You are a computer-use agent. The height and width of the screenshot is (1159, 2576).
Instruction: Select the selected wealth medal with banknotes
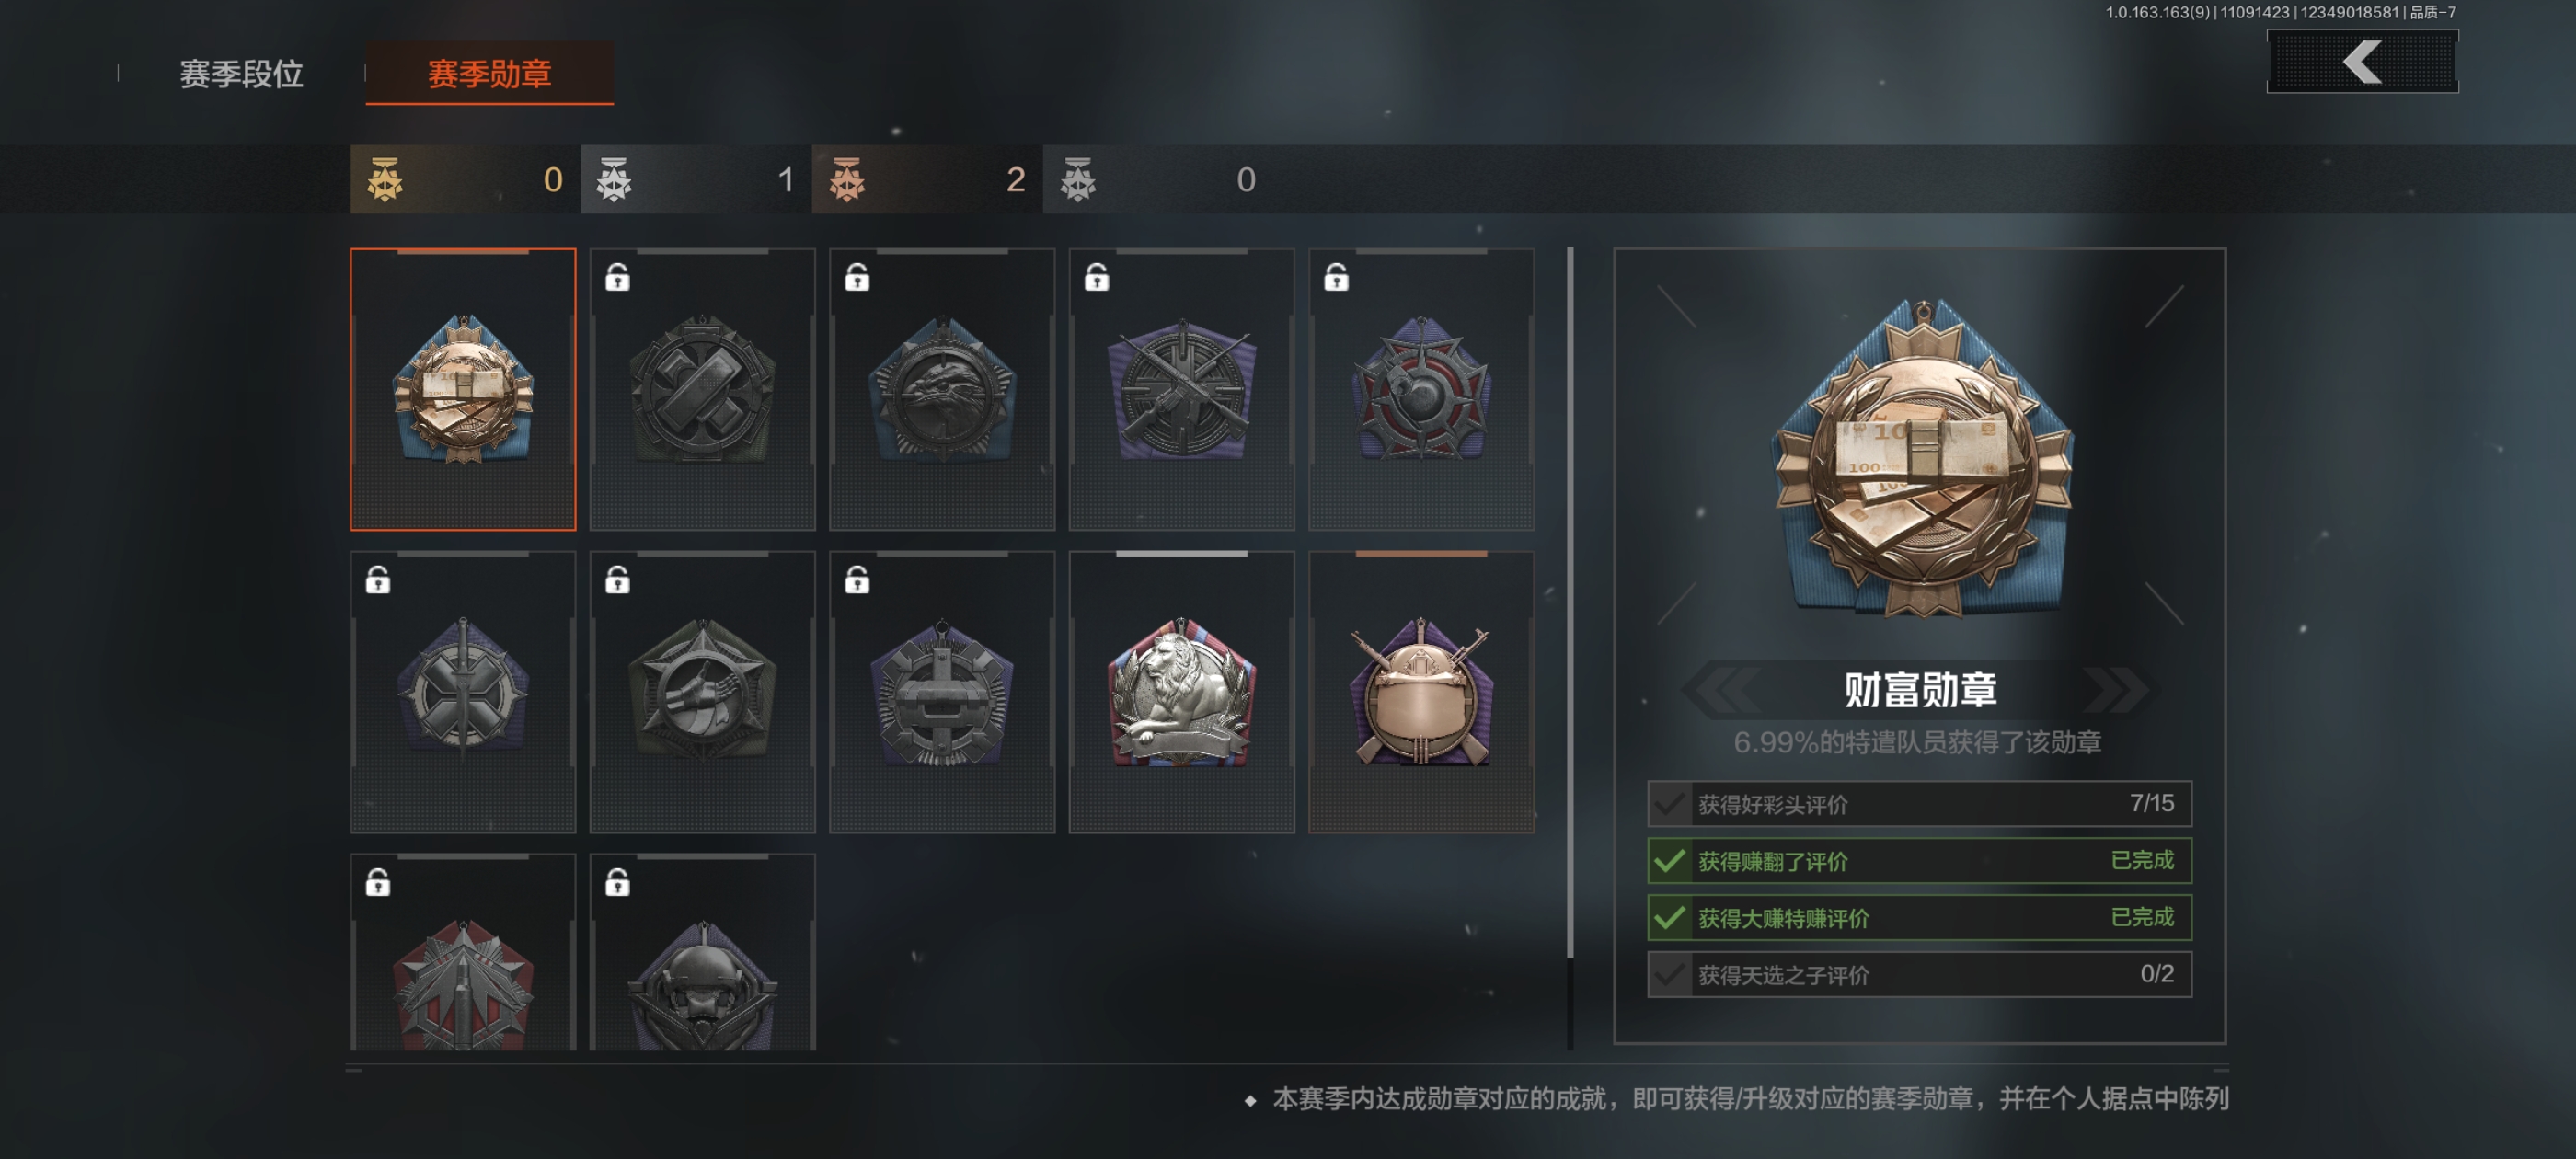point(463,389)
